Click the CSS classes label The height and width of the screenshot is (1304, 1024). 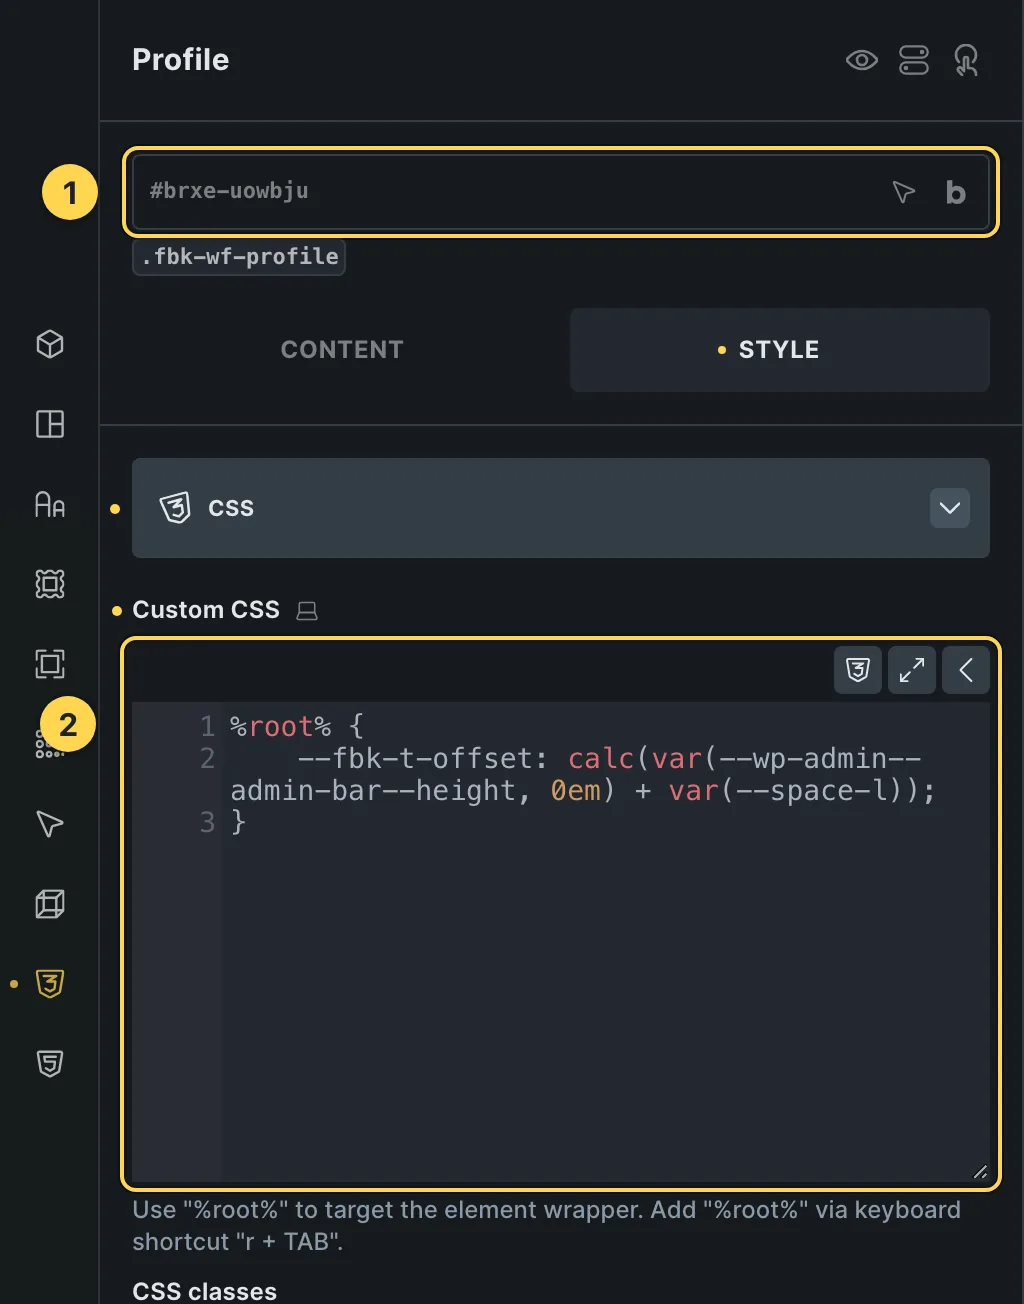pos(204,1291)
